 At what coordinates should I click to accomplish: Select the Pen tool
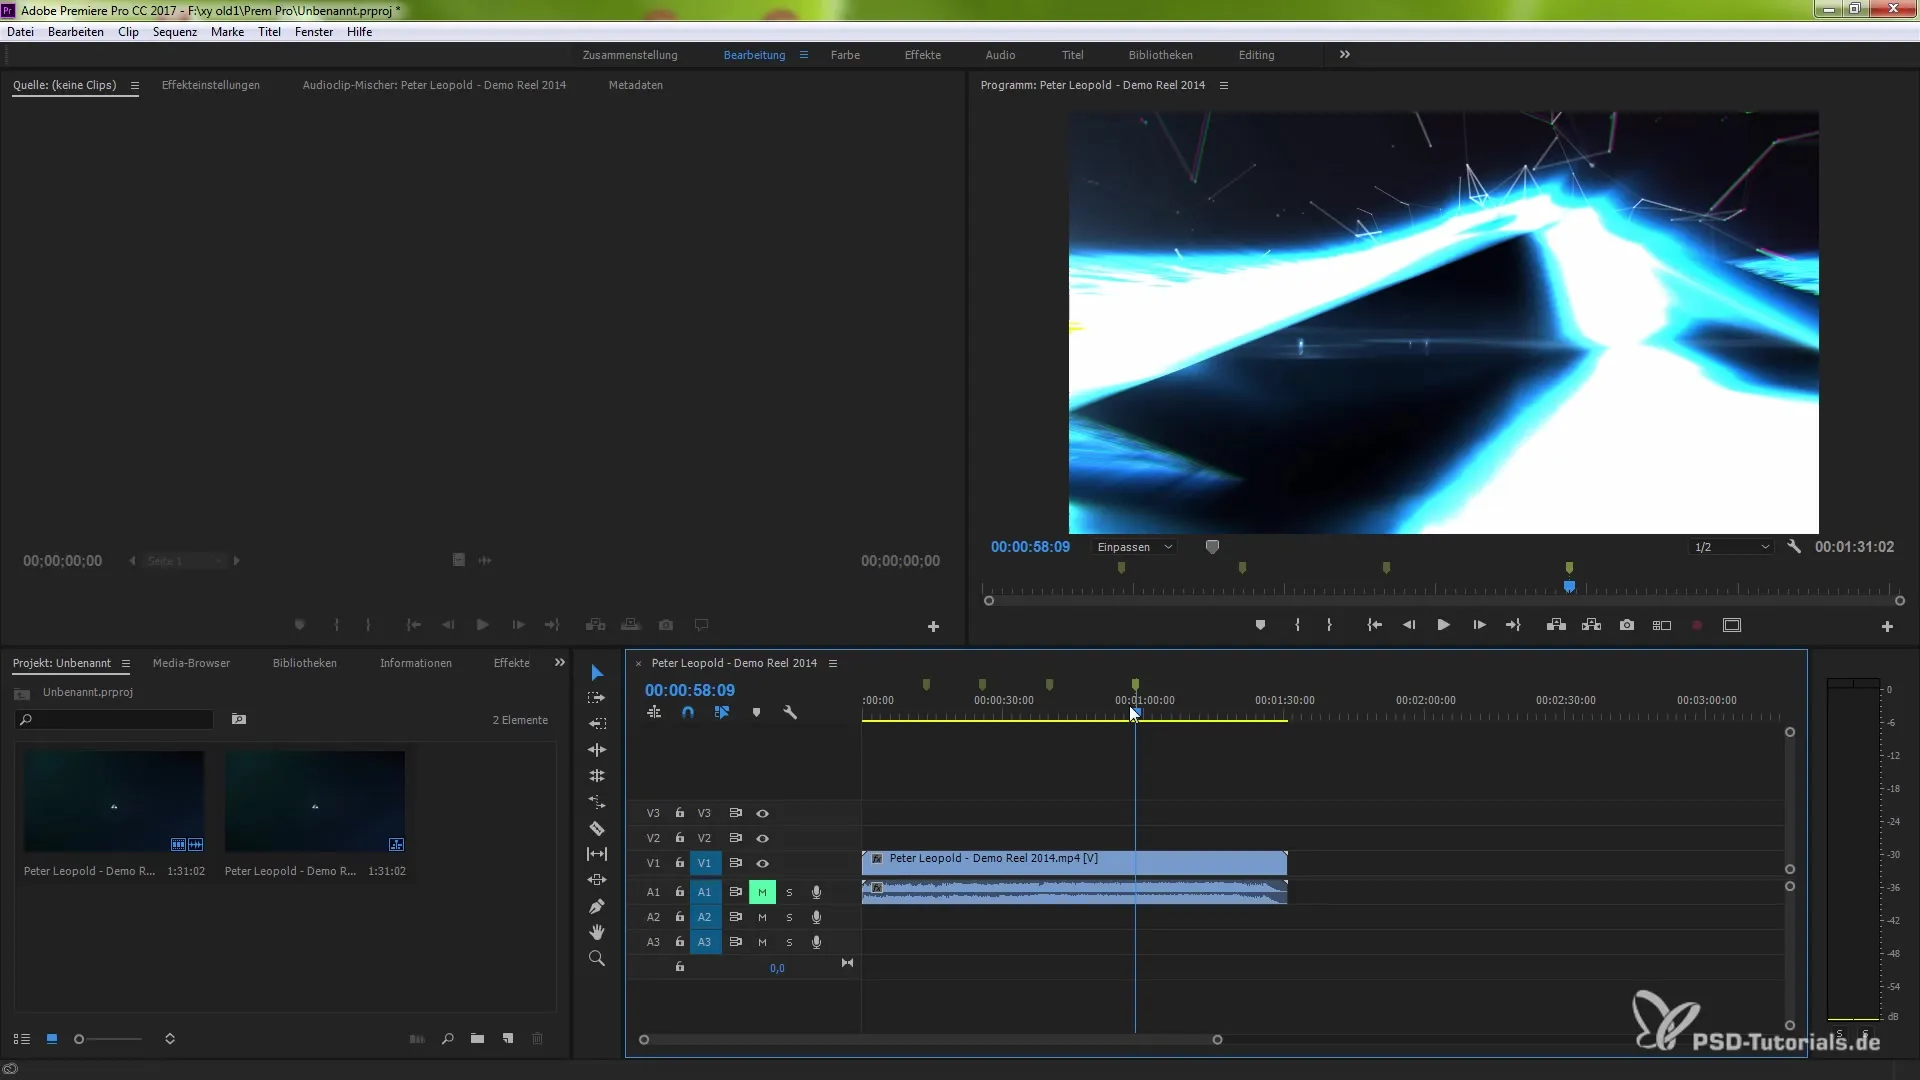[597, 906]
